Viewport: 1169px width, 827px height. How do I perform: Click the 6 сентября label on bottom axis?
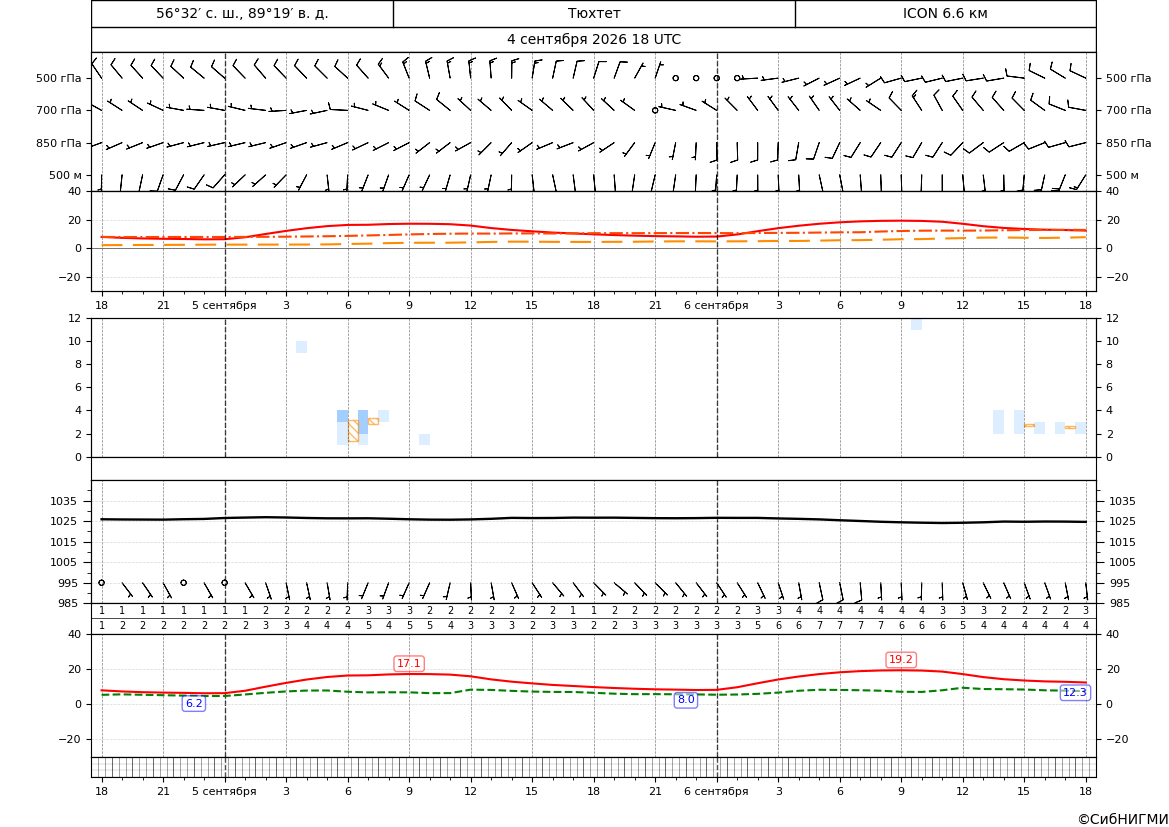point(716,791)
